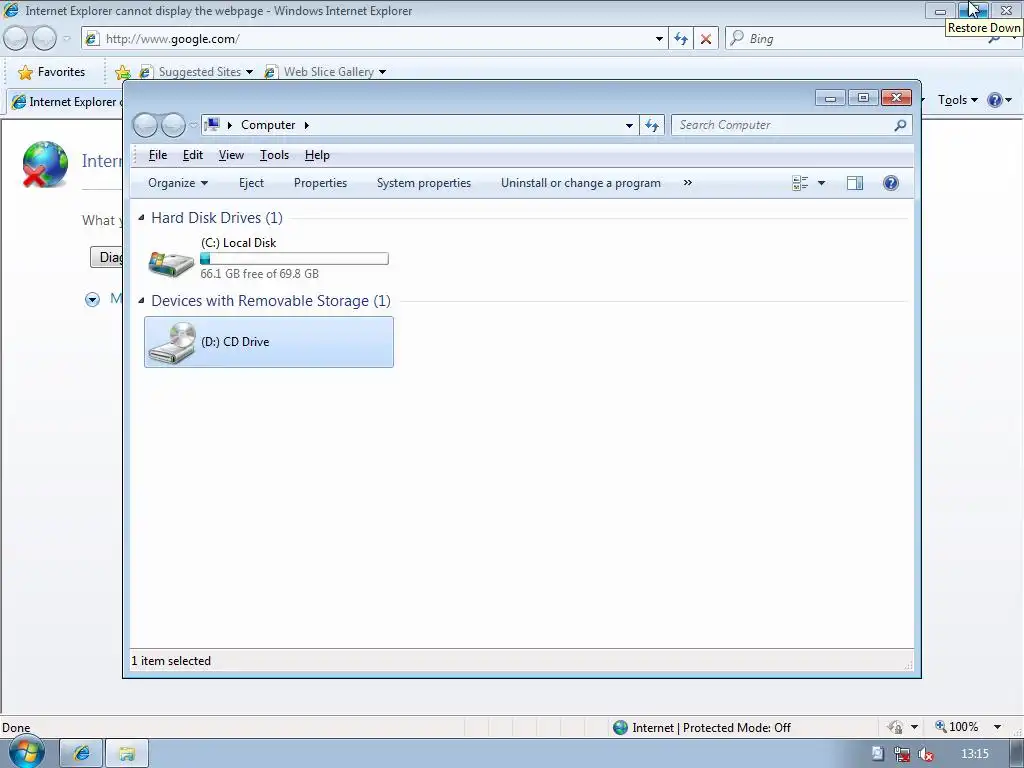Collapse Devices with Removable Storage group

point(141,300)
